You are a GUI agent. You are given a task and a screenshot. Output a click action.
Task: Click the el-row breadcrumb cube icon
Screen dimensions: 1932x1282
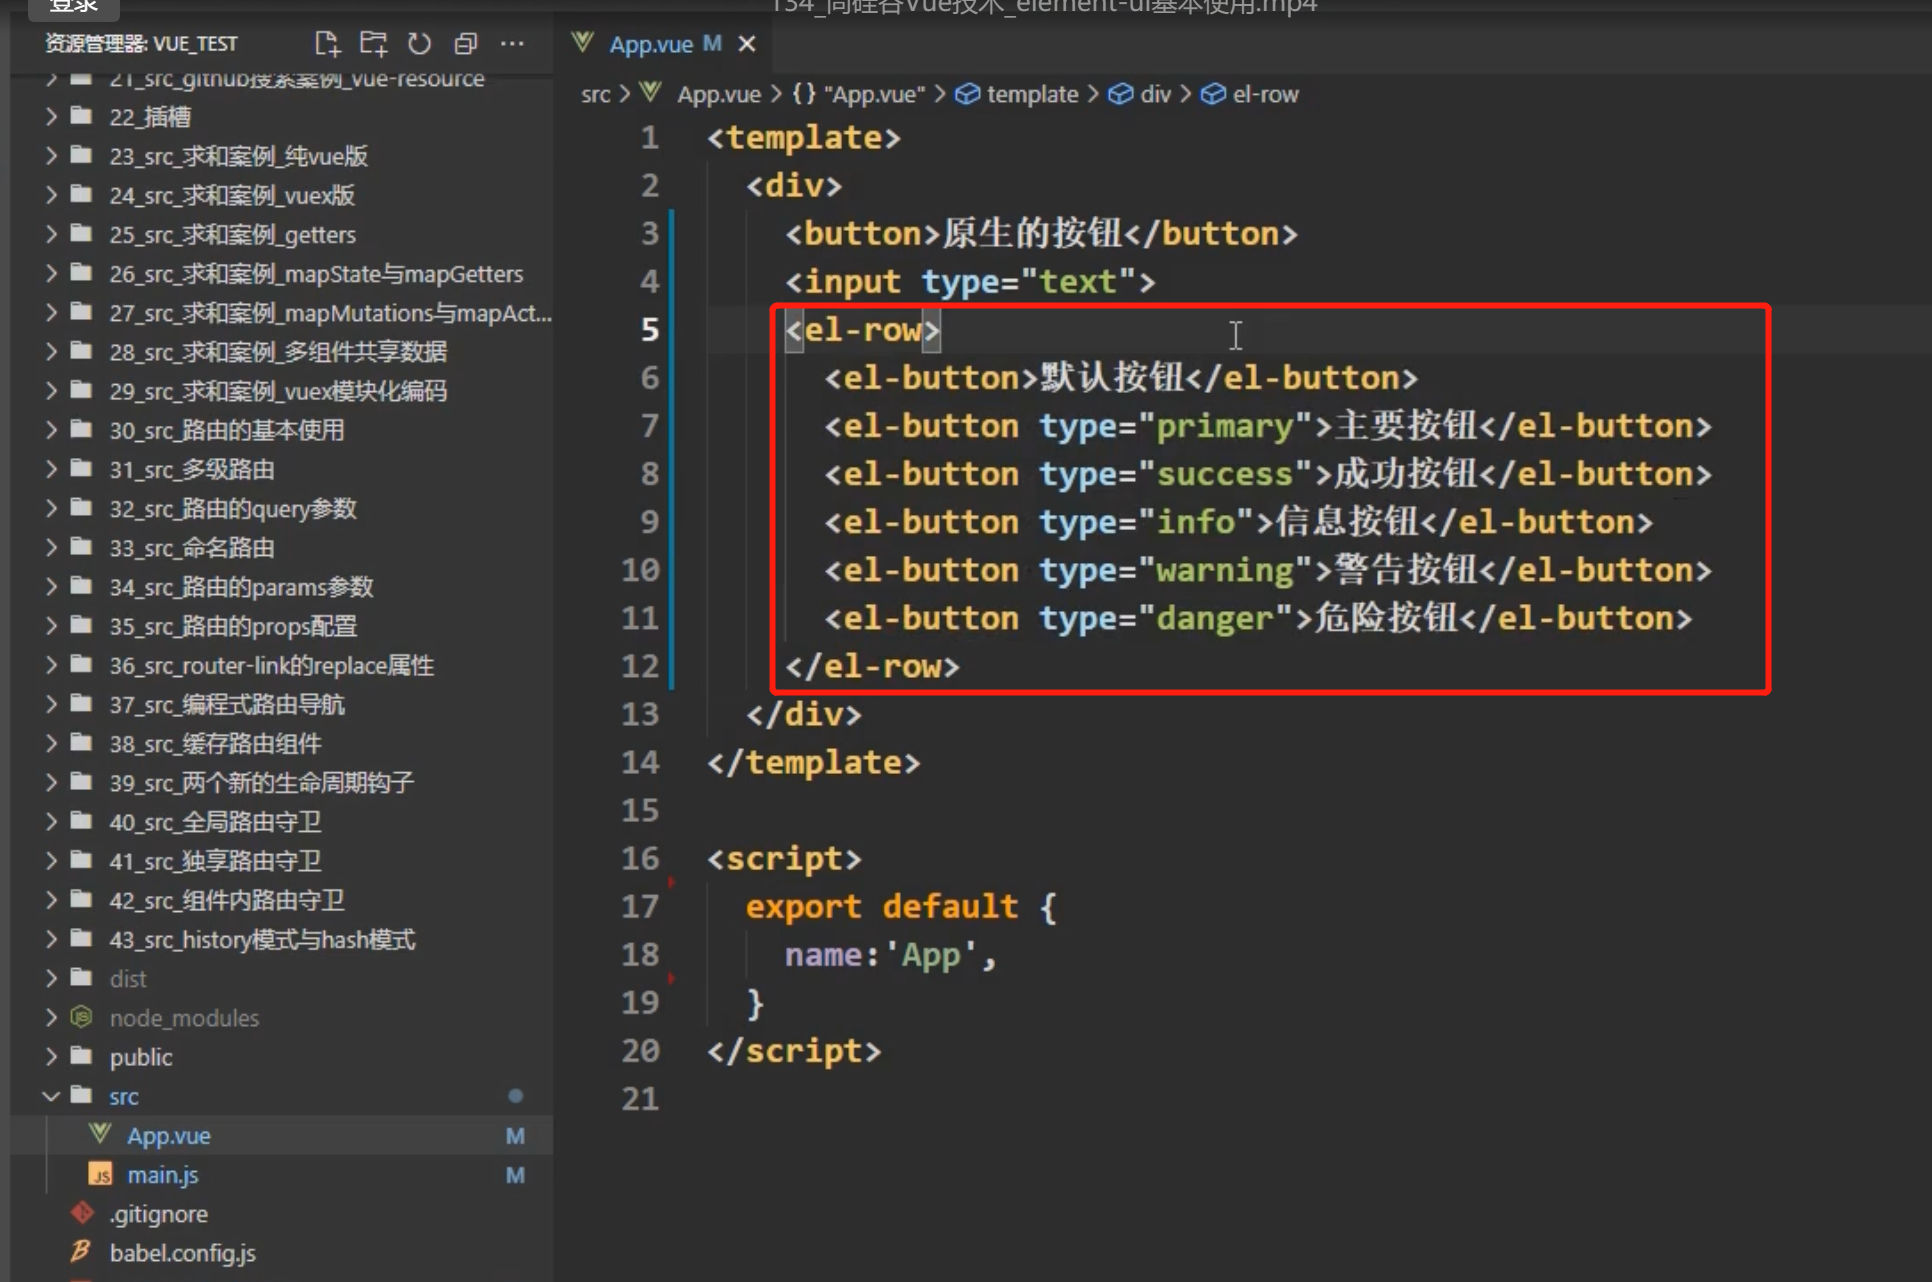[1213, 94]
